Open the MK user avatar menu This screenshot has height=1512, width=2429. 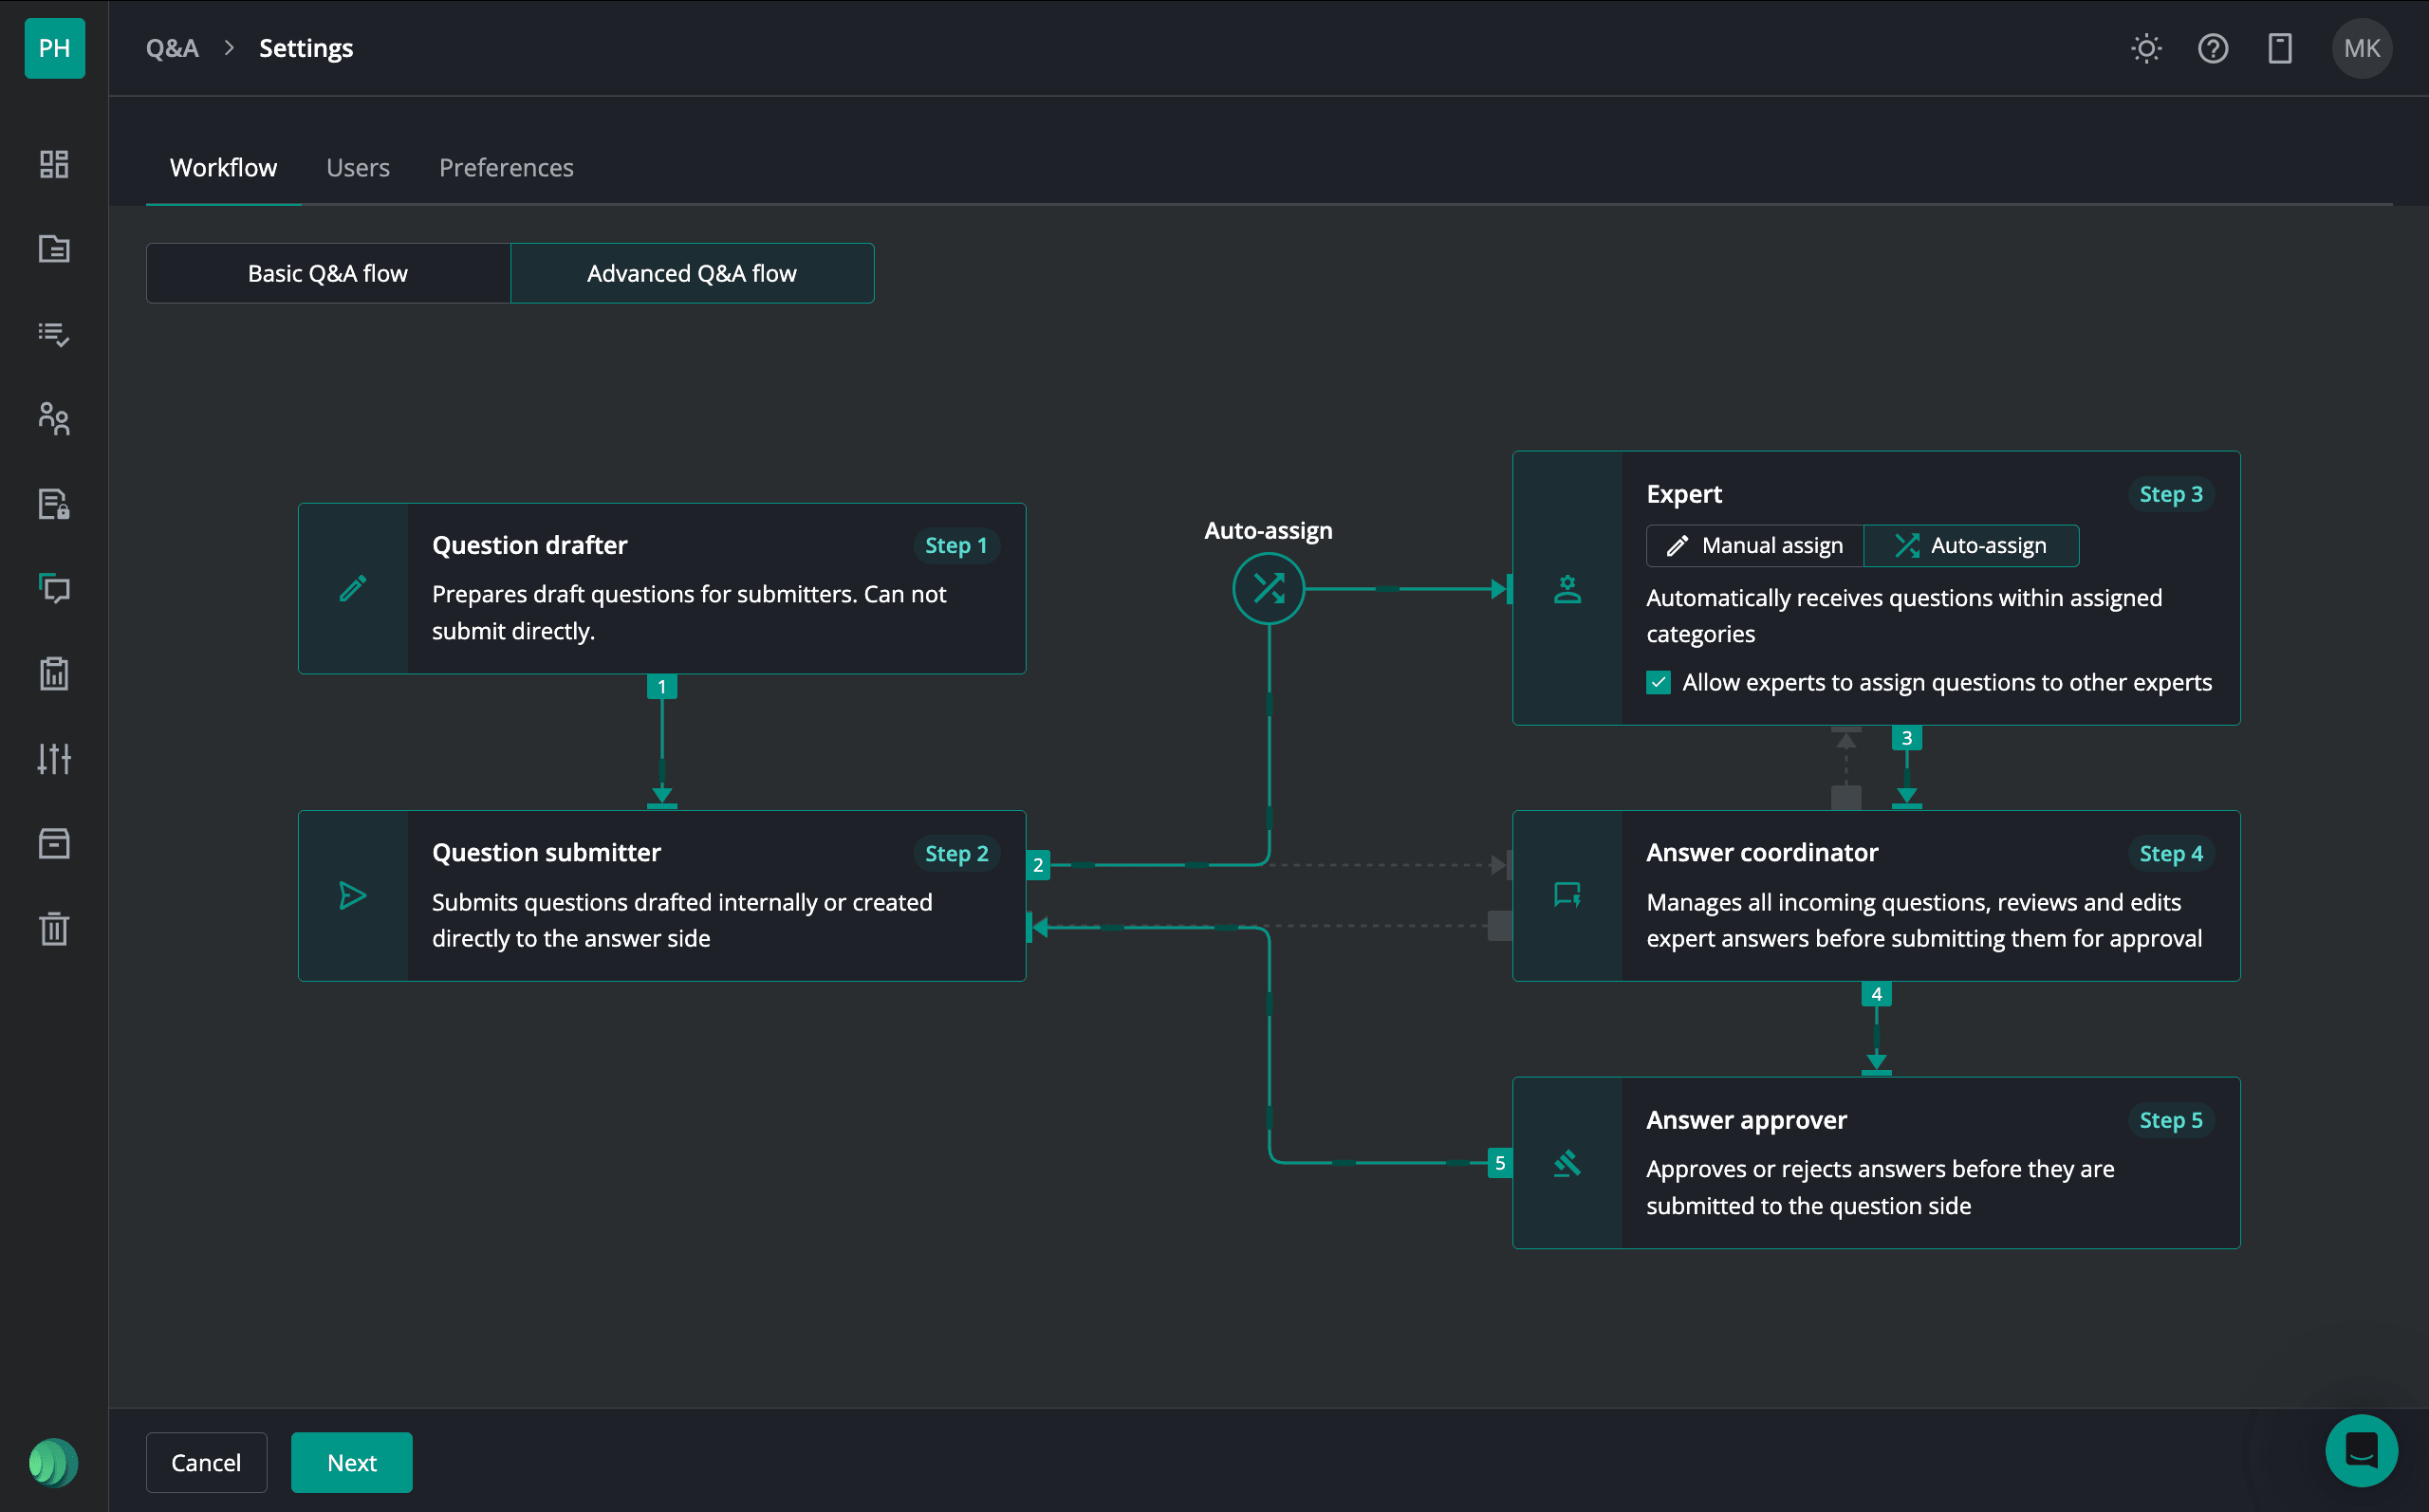(2362, 48)
